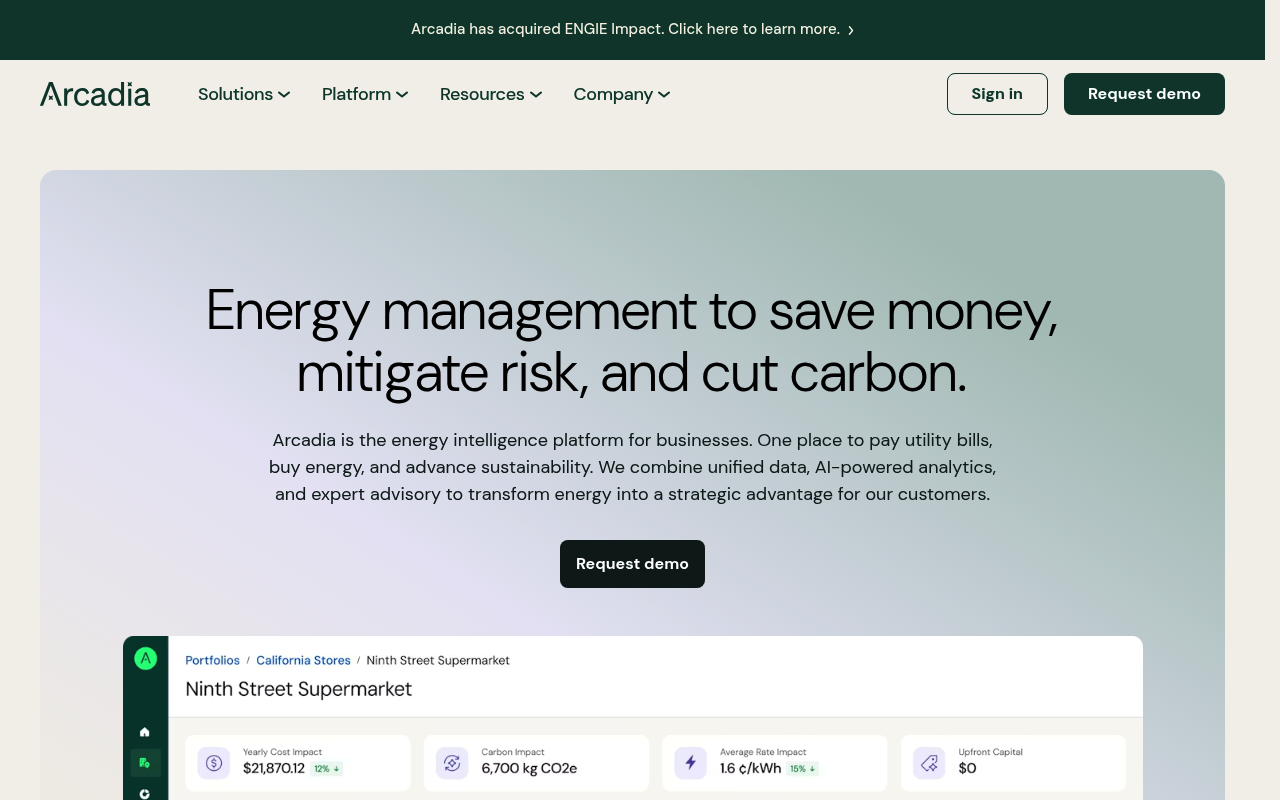
Task: Click the Carbon Impact label
Action: [x=513, y=752]
